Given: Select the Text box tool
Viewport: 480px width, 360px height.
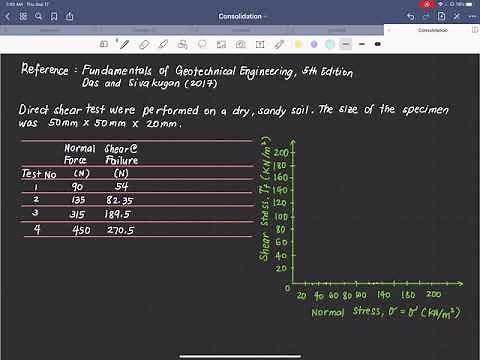Looking at the screenshot, I should (260, 44).
